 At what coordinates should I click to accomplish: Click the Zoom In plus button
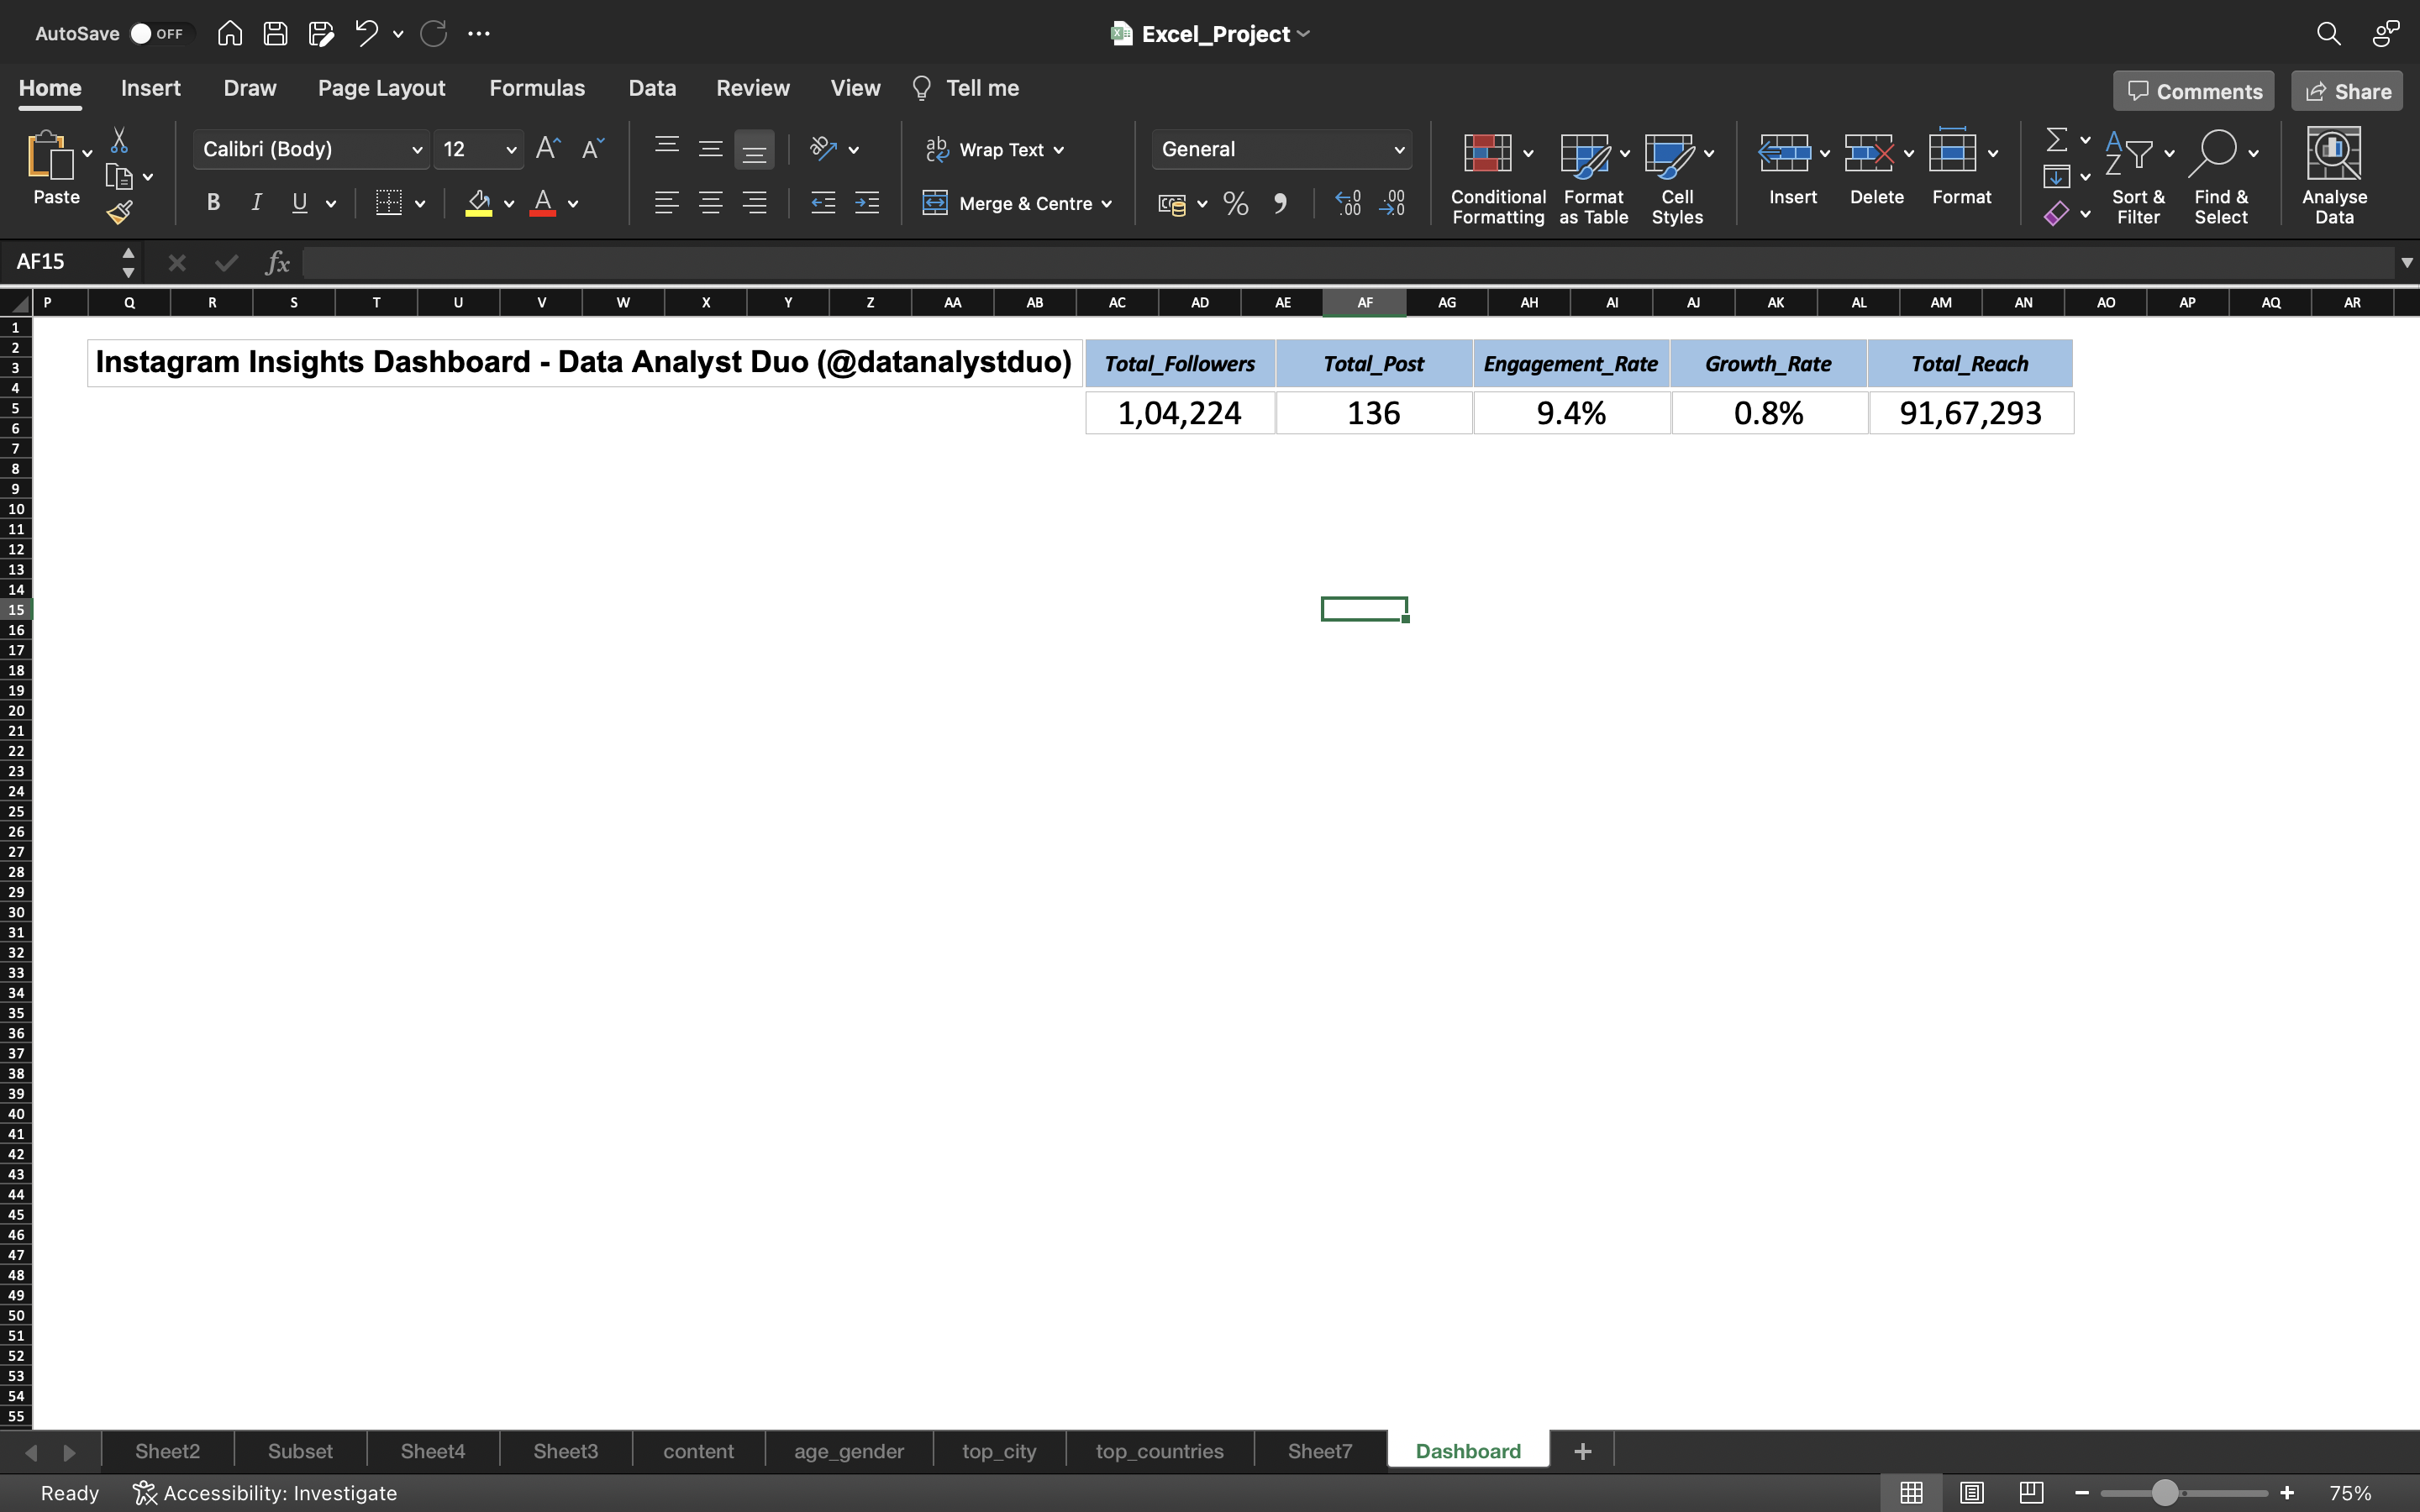click(2287, 1493)
